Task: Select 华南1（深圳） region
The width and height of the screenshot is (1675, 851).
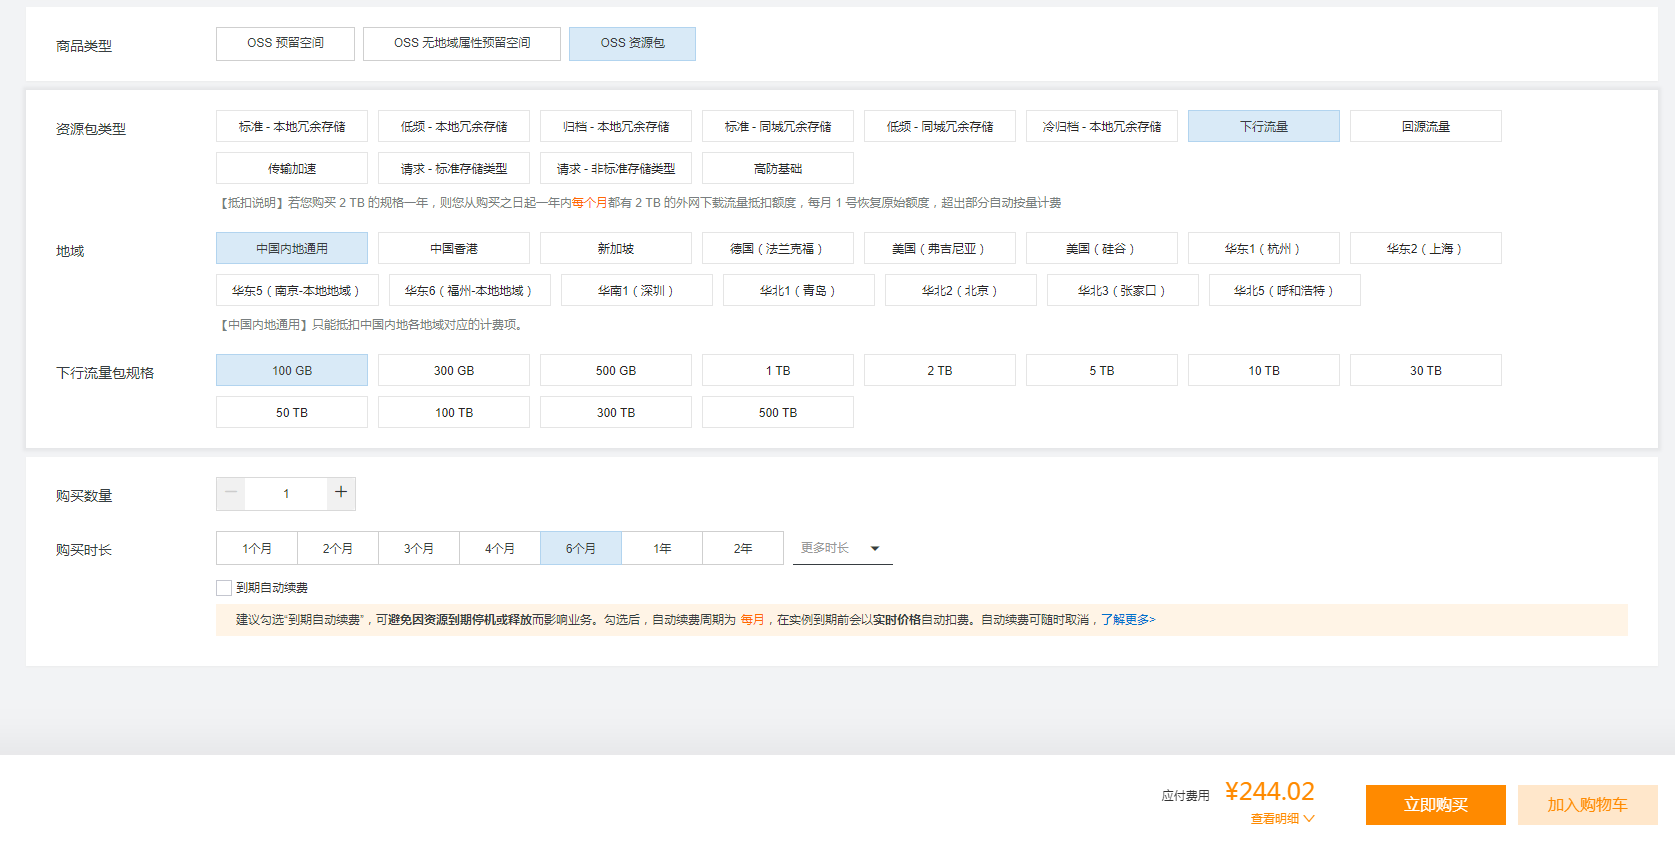Action: click(637, 290)
